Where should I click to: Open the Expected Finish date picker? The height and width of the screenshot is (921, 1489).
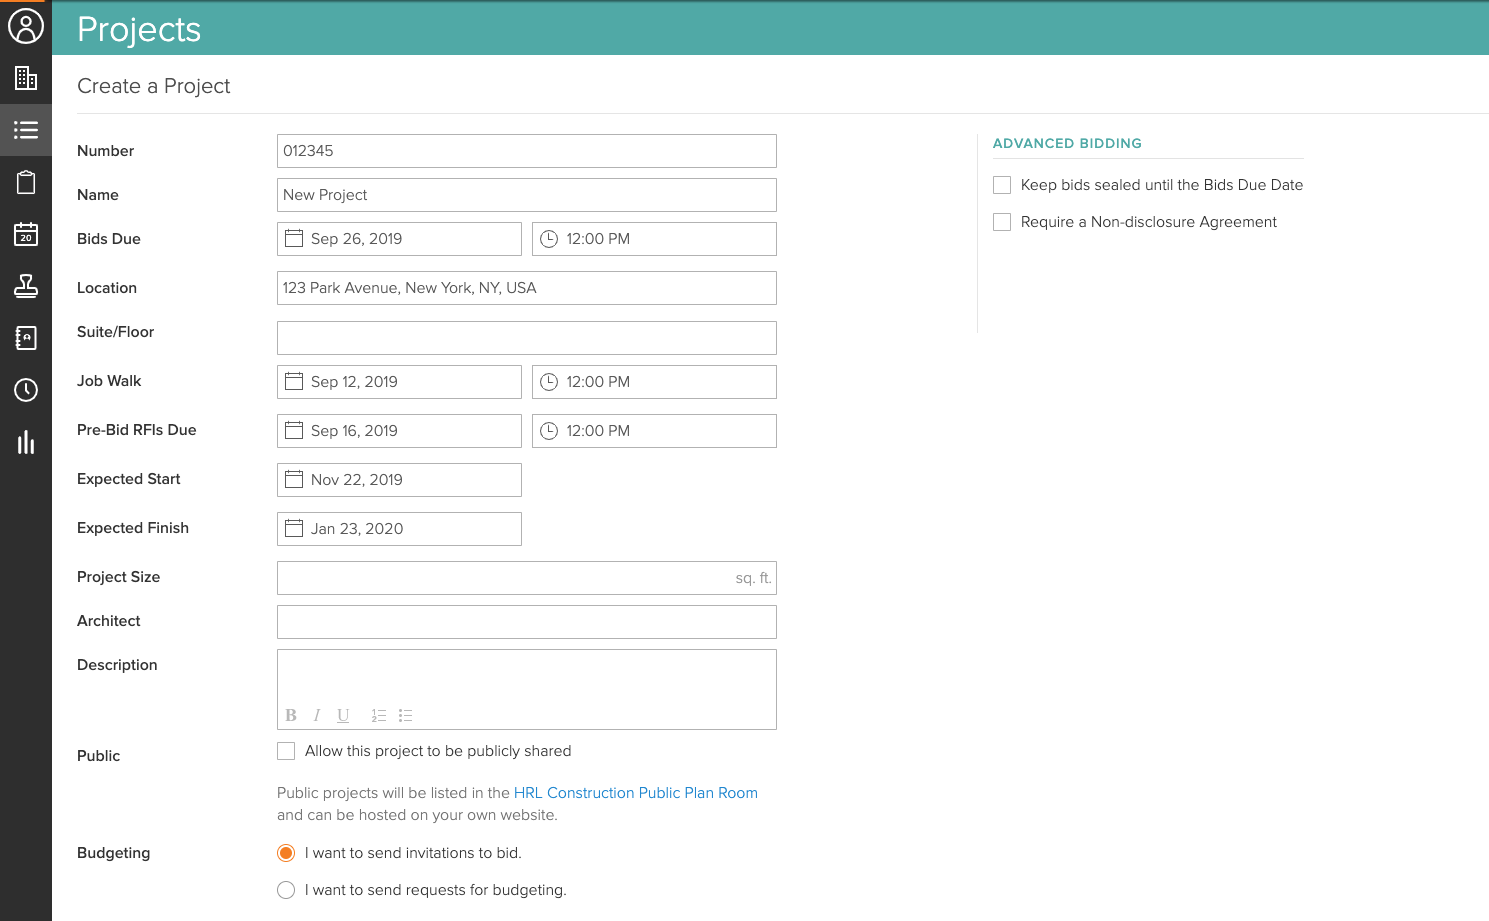point(399,529)
